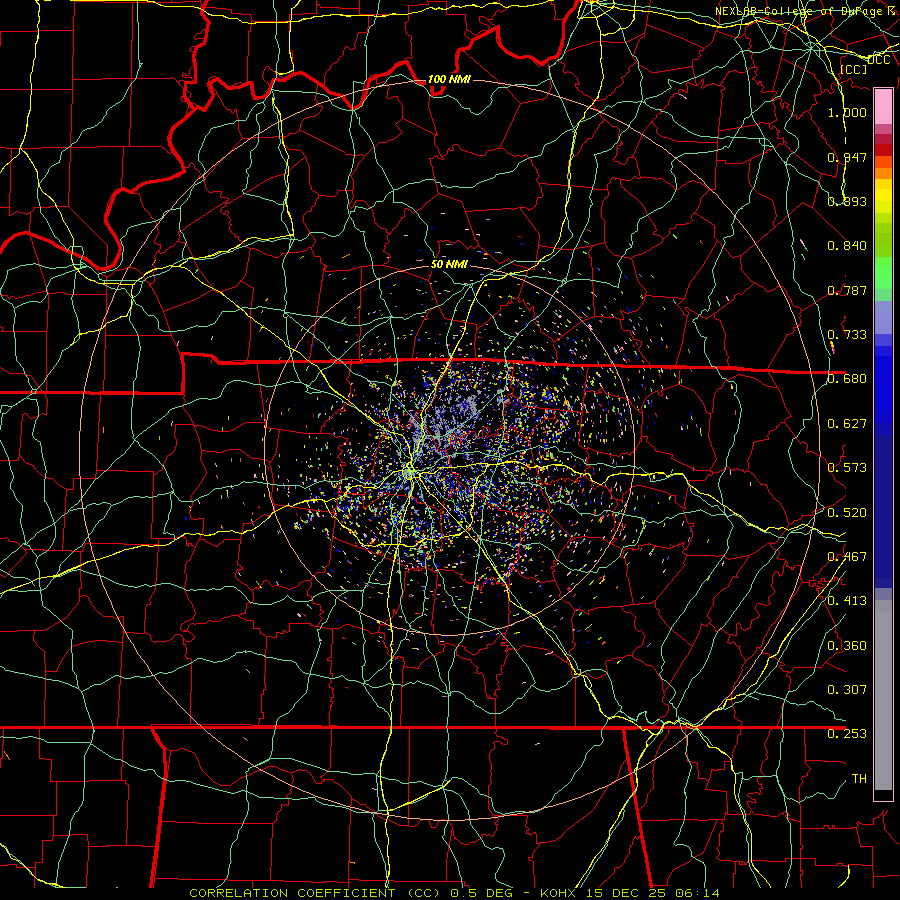
Task: Click the 0.413 legend value
Action: click(x=847, y=601)
